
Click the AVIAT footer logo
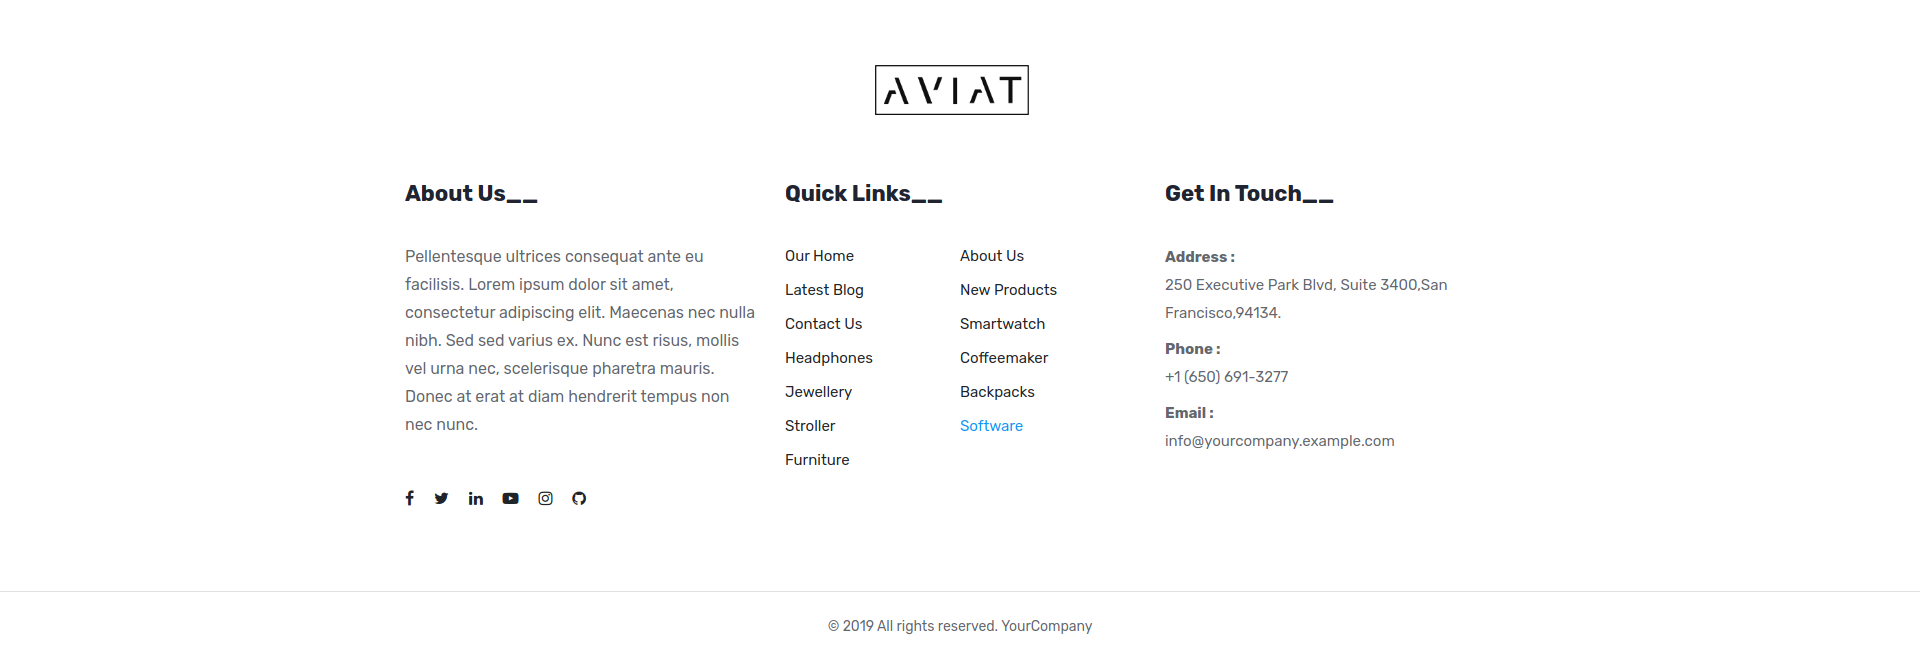[951, 90]
